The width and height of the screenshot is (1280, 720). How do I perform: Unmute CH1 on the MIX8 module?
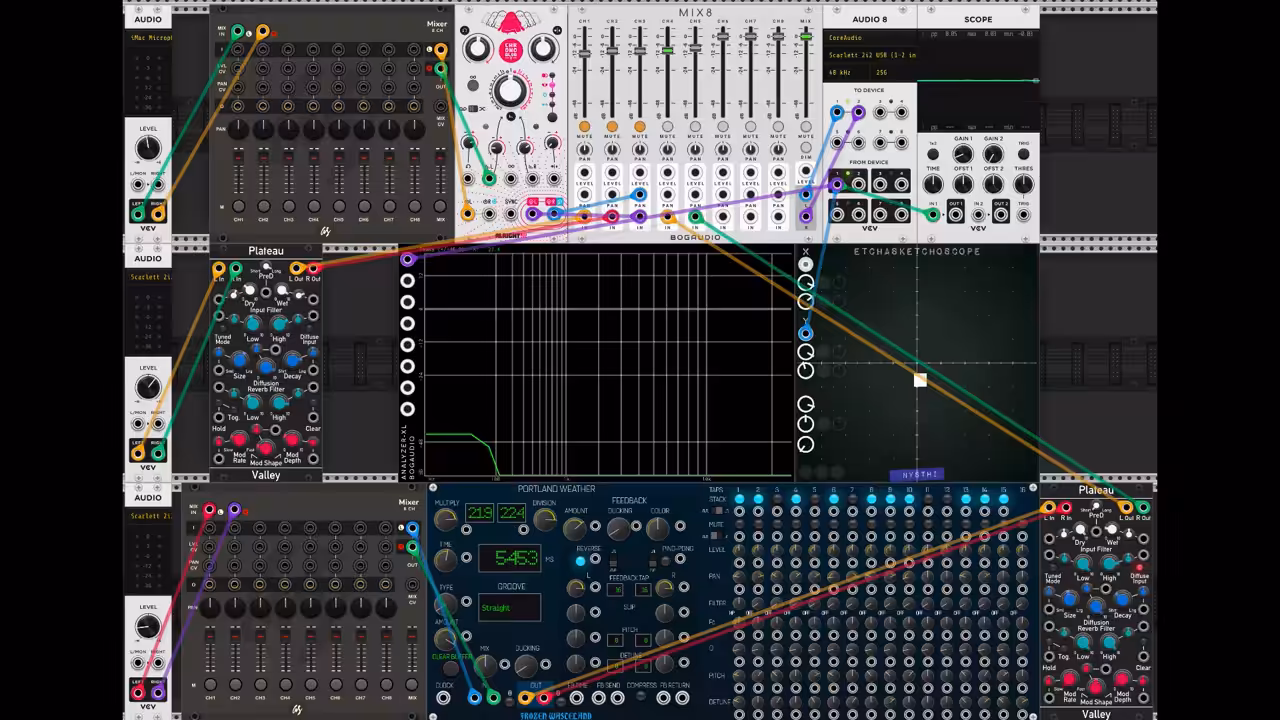[x=584, y=127]
